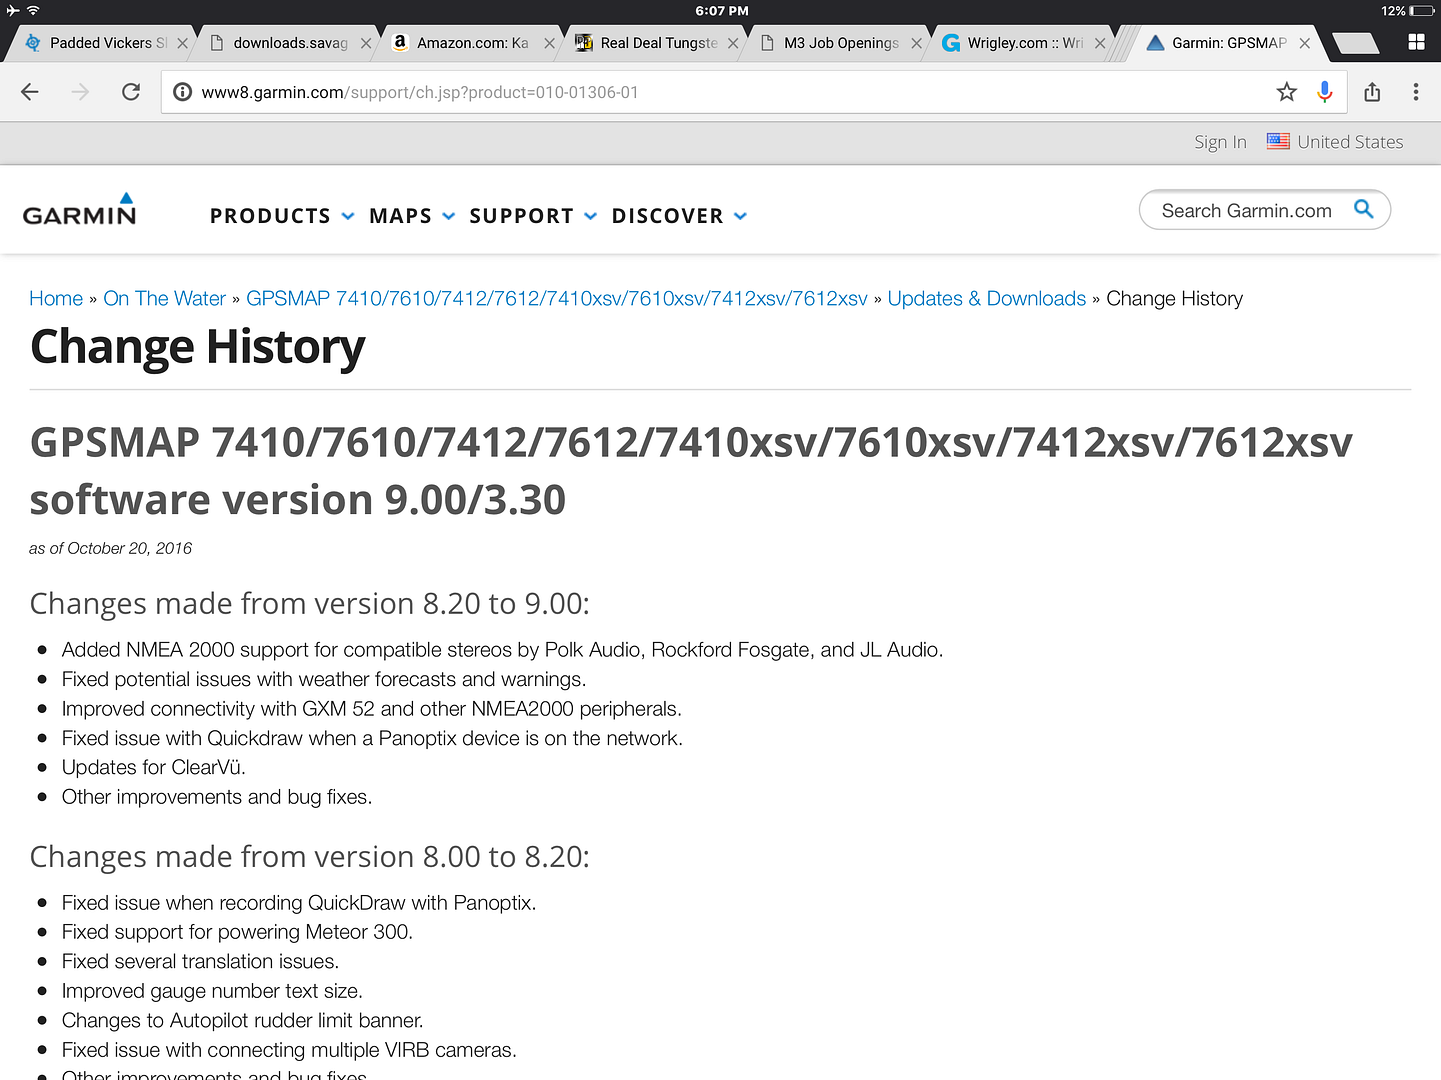Click the Change History page heading
1441x1080 pixels.
coord(197,347)
